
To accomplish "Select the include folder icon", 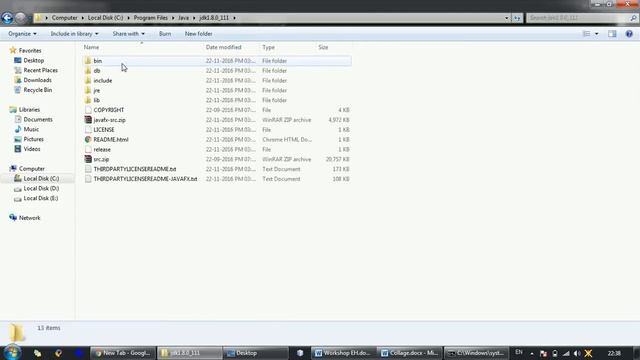I will coord(88,80).
